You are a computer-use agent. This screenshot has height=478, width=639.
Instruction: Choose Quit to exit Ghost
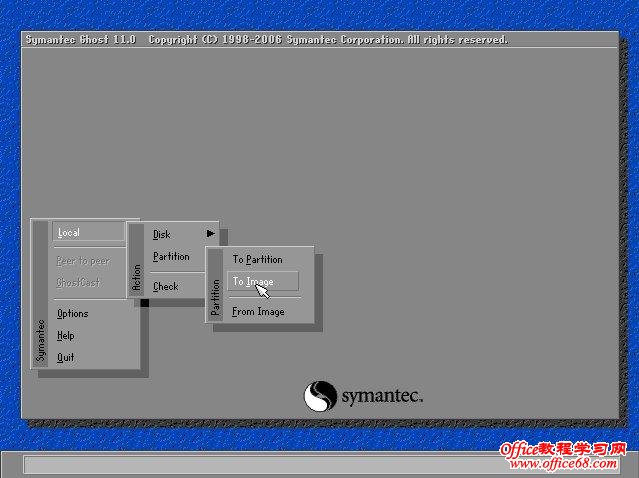pyautogui.click(x=66, y=358)
